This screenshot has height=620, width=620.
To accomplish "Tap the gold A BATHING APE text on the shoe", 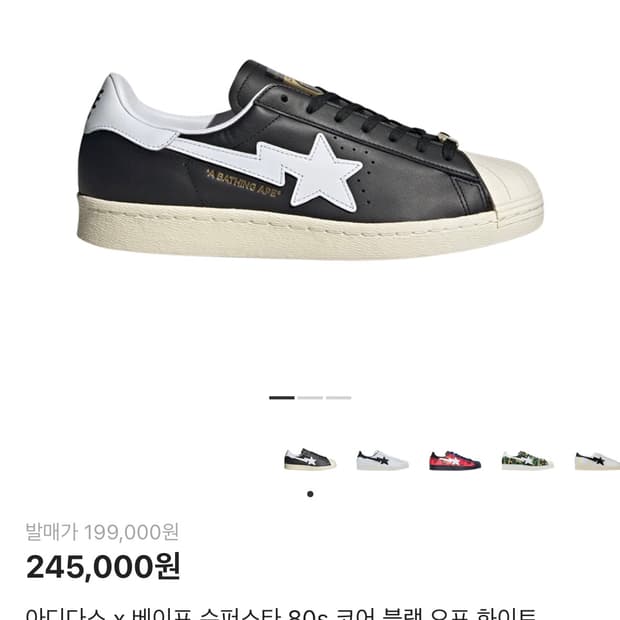I will tap(244, 183).
